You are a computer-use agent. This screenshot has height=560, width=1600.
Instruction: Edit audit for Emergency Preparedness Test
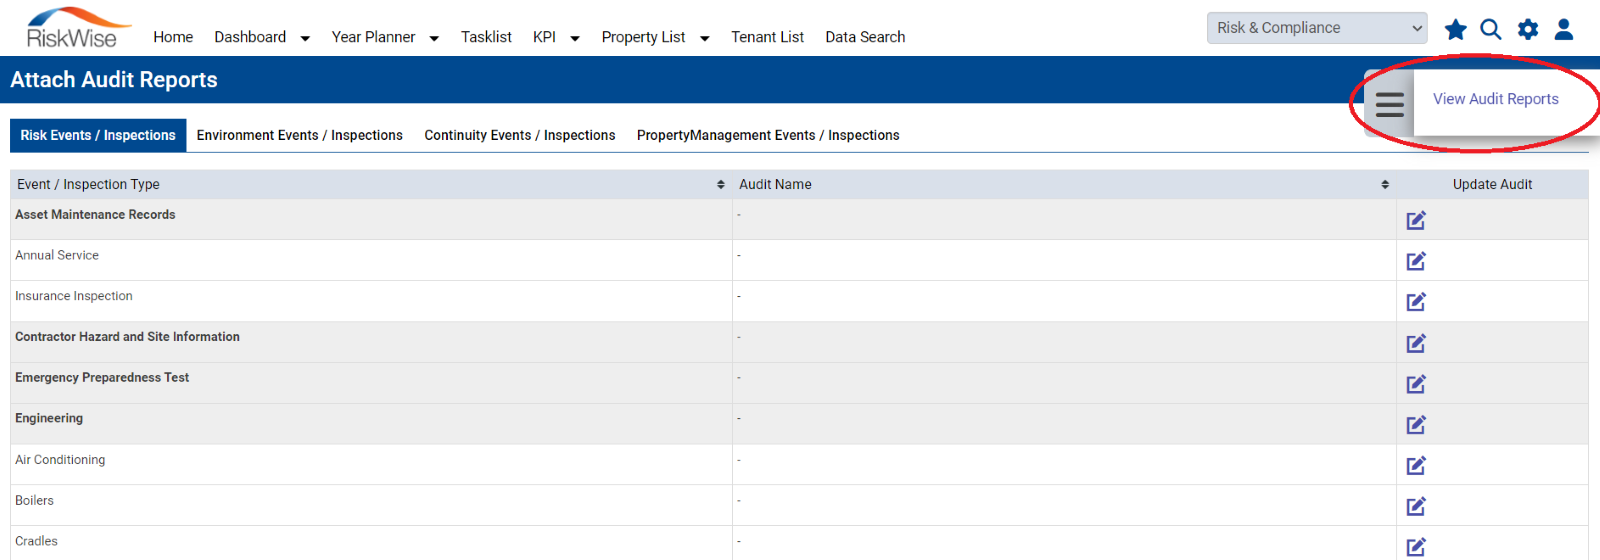pyautogui.click(x=1416, y=384)
